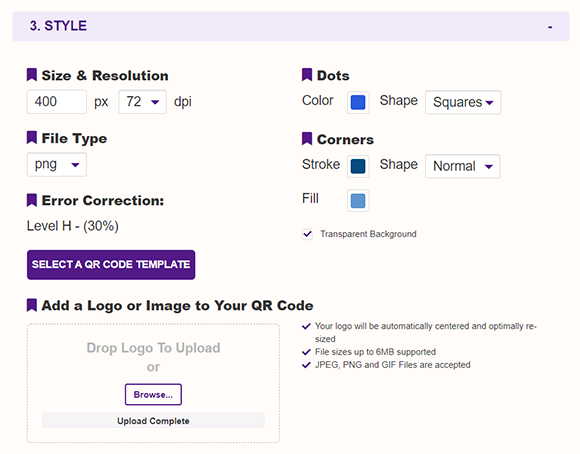580x454 pixels.
Task: Pick the Dots Color swatch
Action: pos(358,102)
